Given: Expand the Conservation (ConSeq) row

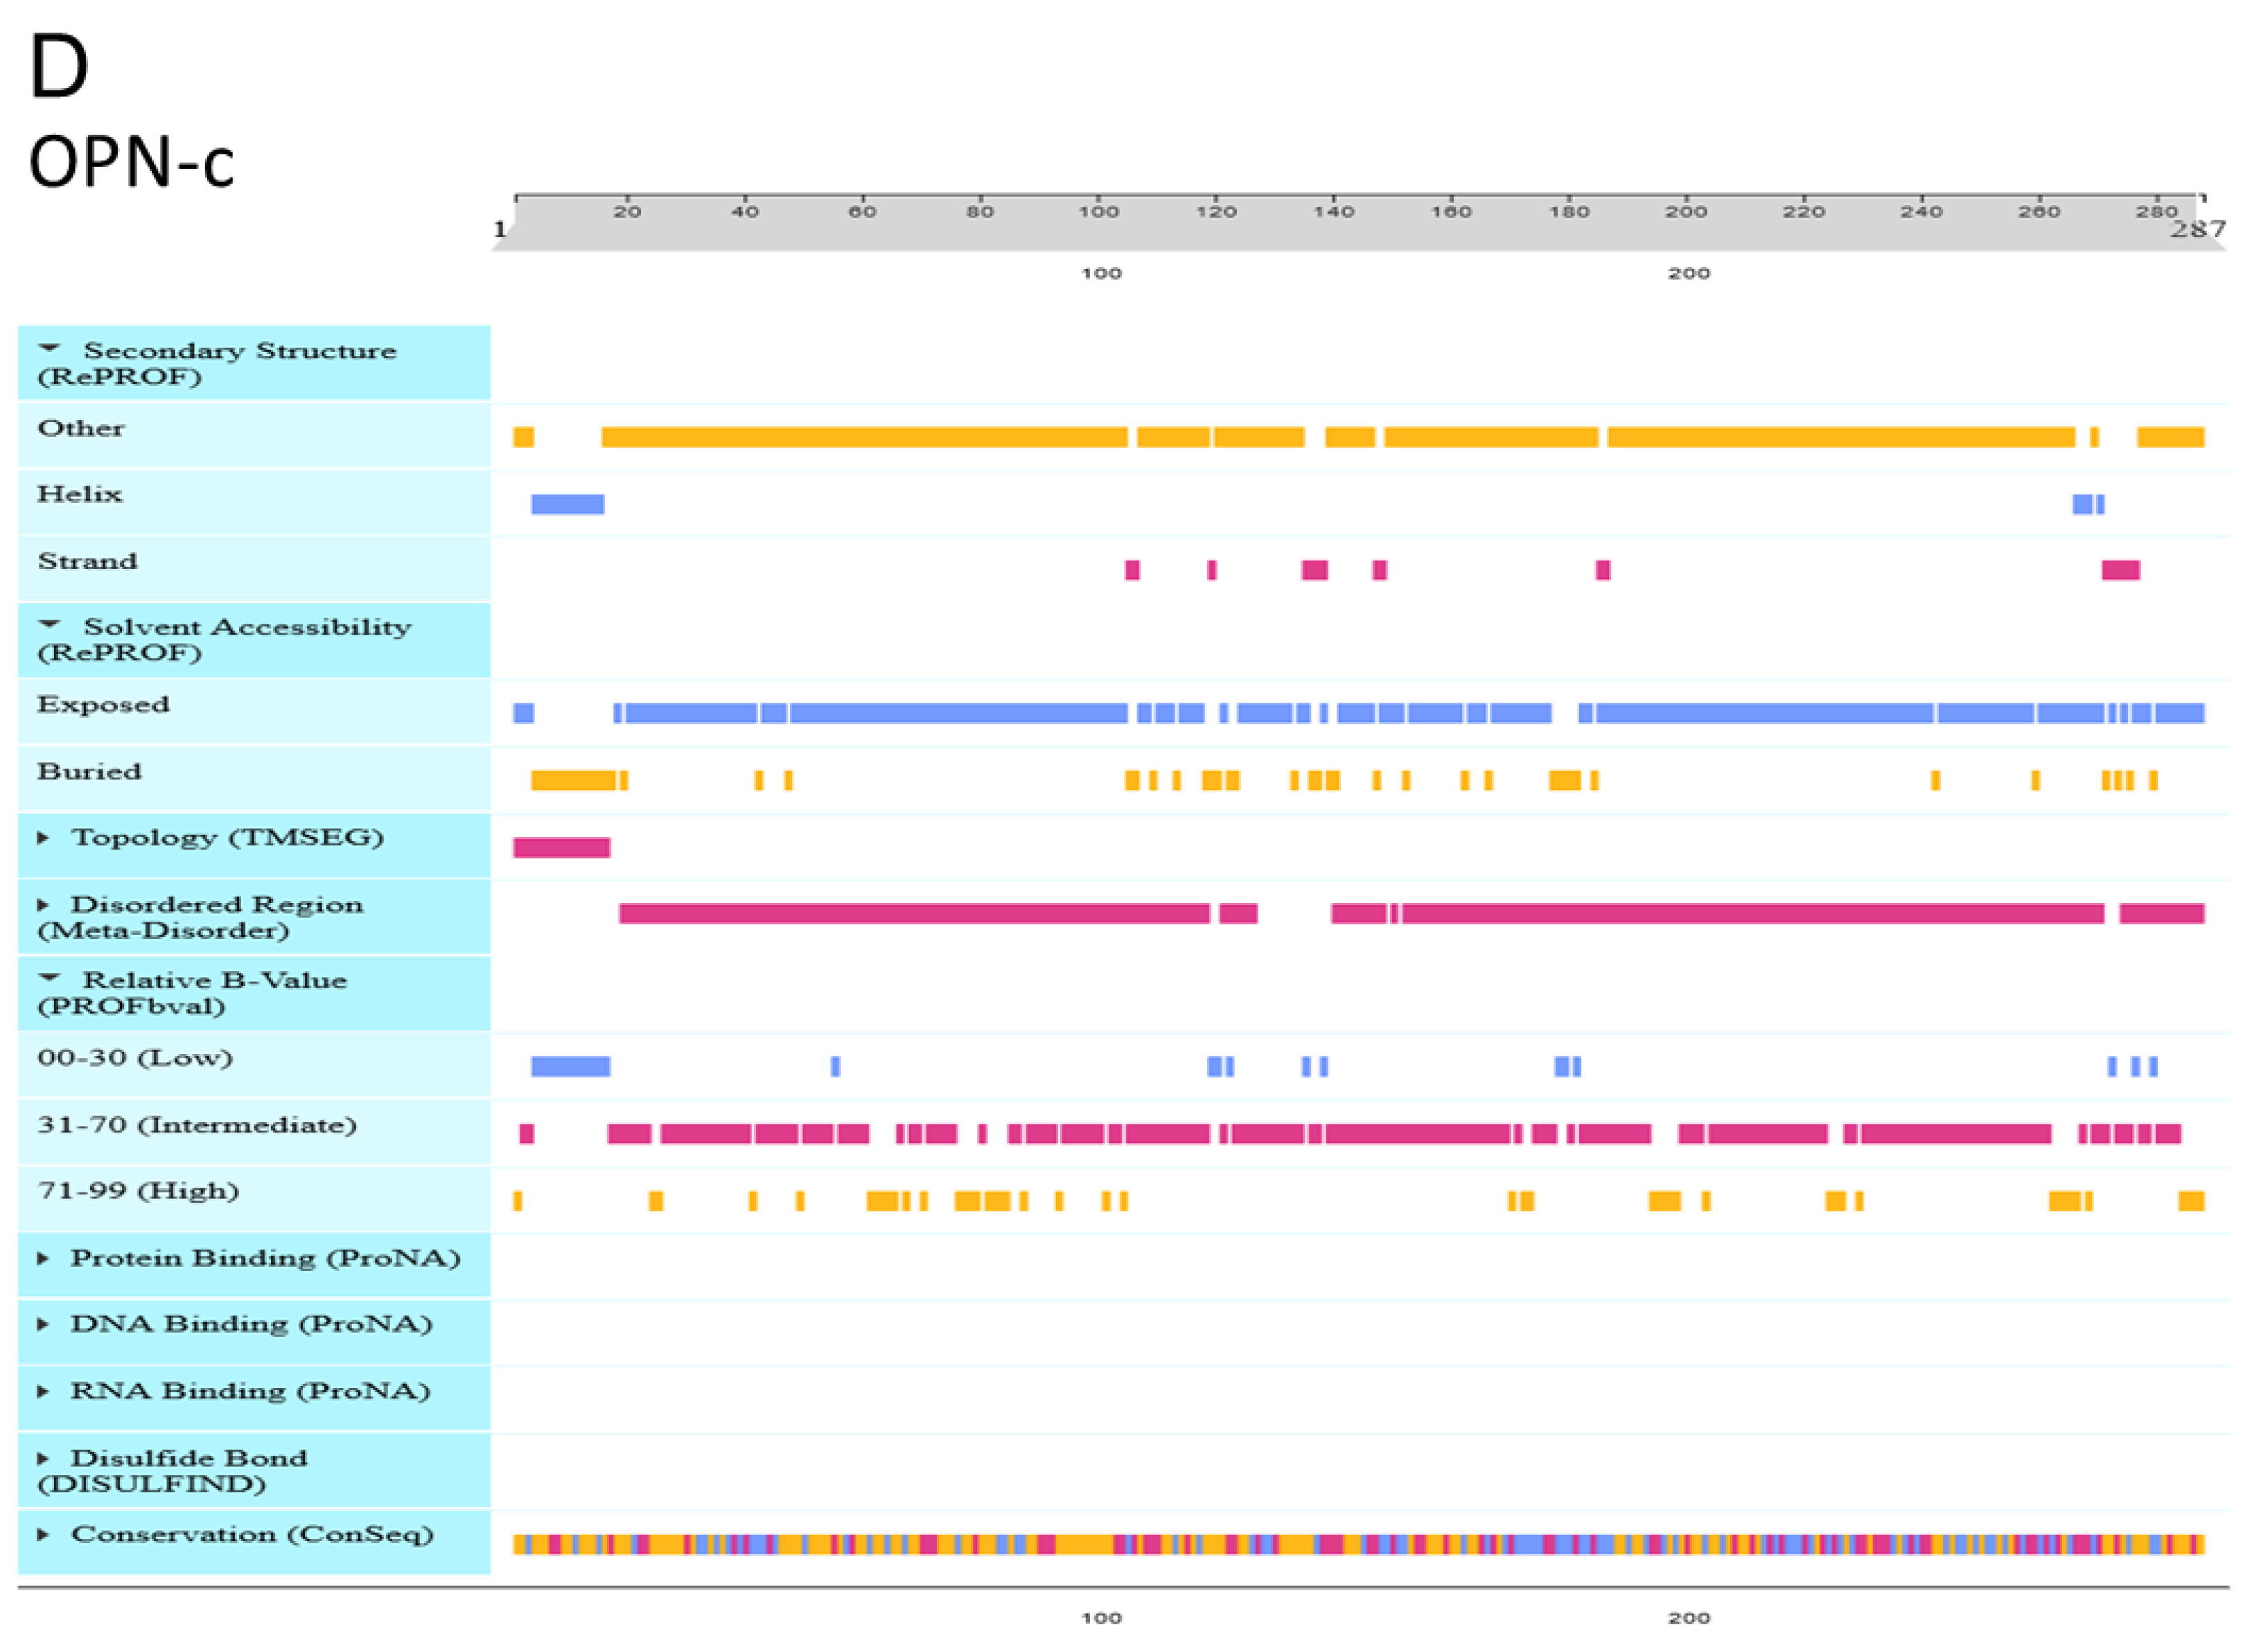Looking at the screenshot, I should (43, 1535).
